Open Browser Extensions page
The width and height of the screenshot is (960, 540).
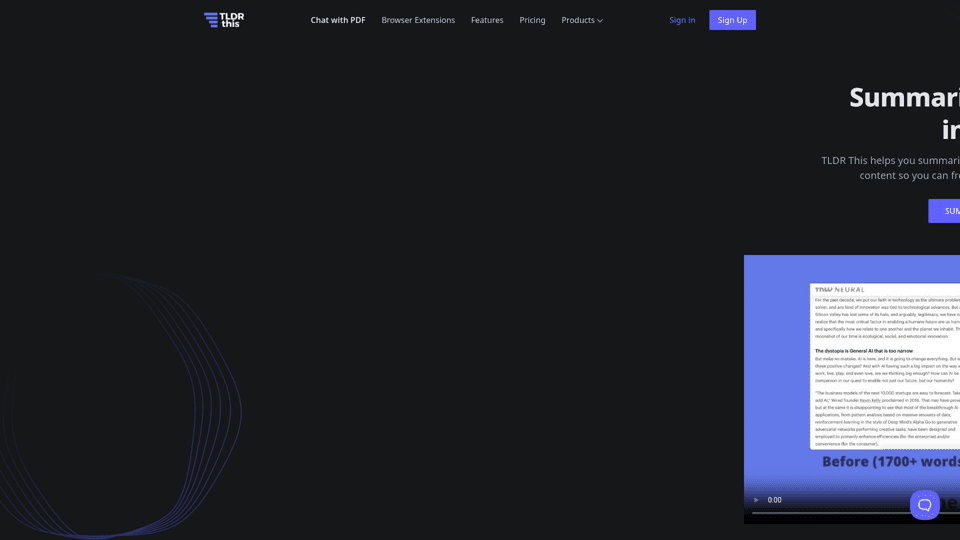[x=418, y=20]
